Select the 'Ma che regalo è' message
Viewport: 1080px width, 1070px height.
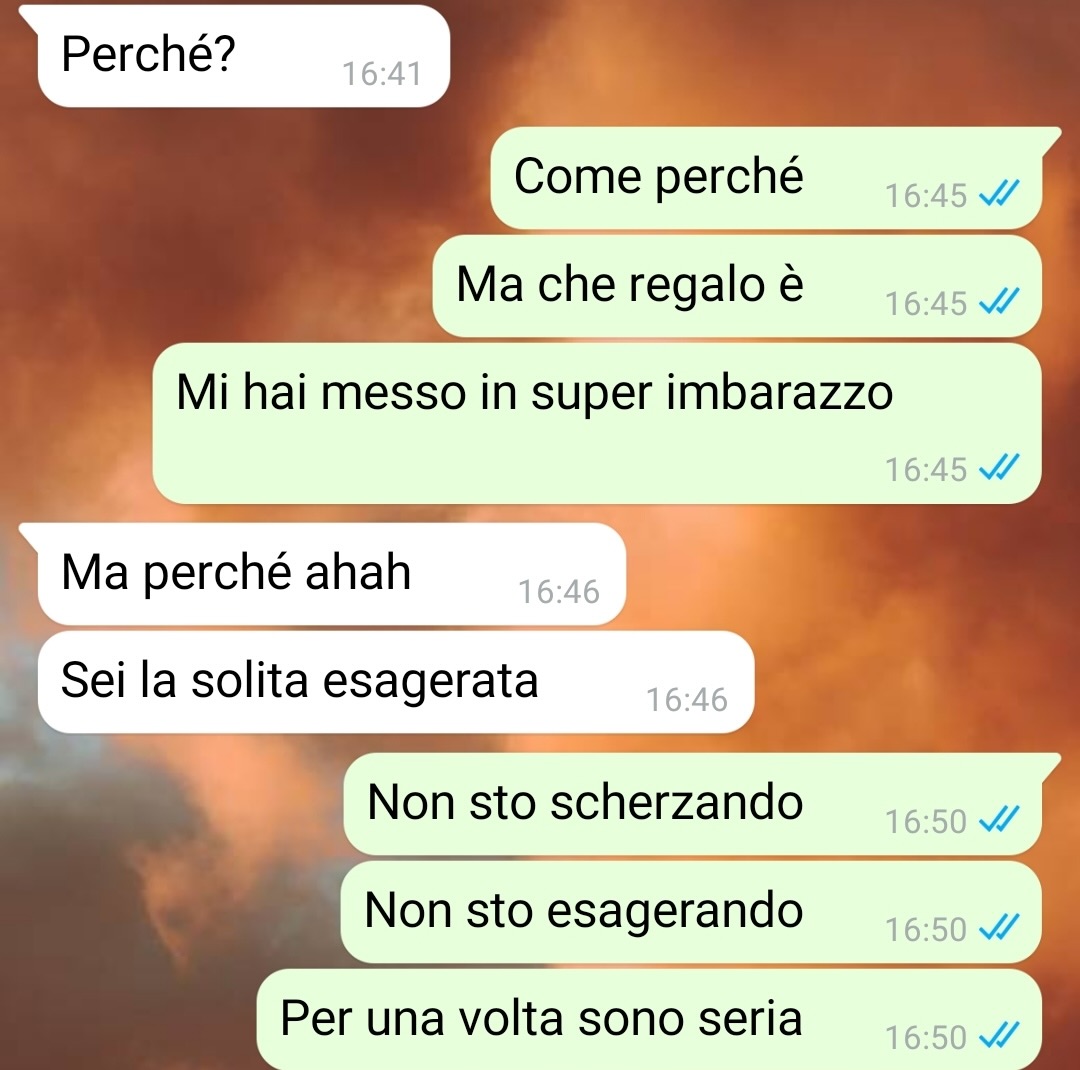[737, 286]
